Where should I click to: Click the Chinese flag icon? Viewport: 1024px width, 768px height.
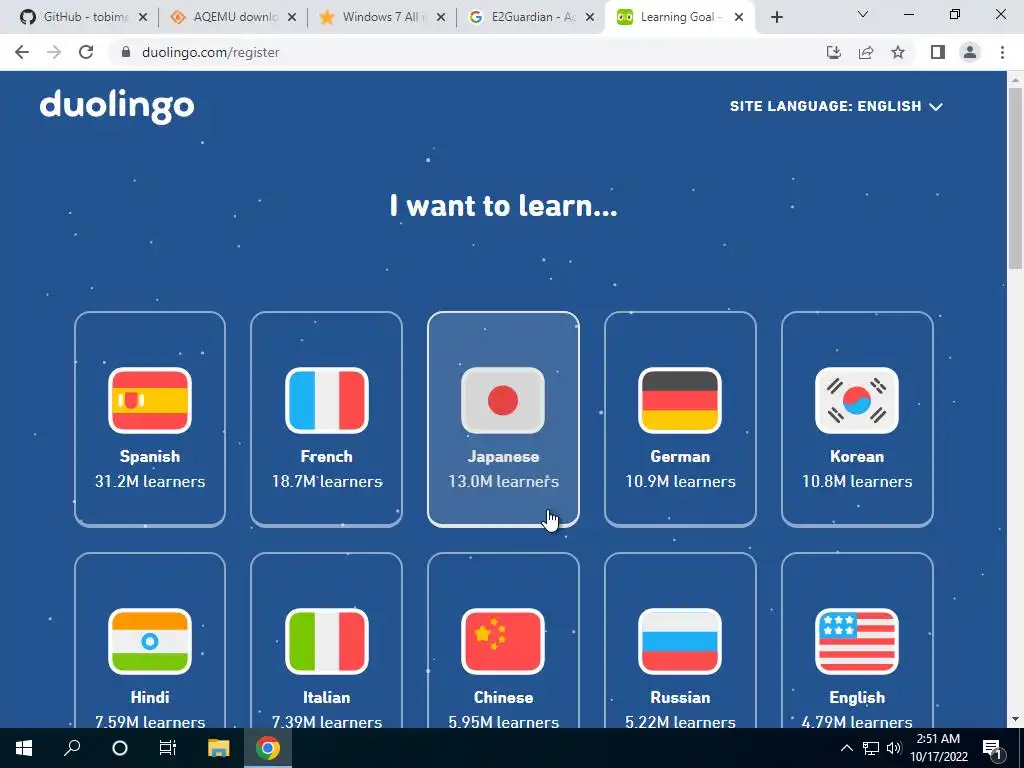point(503,641)
